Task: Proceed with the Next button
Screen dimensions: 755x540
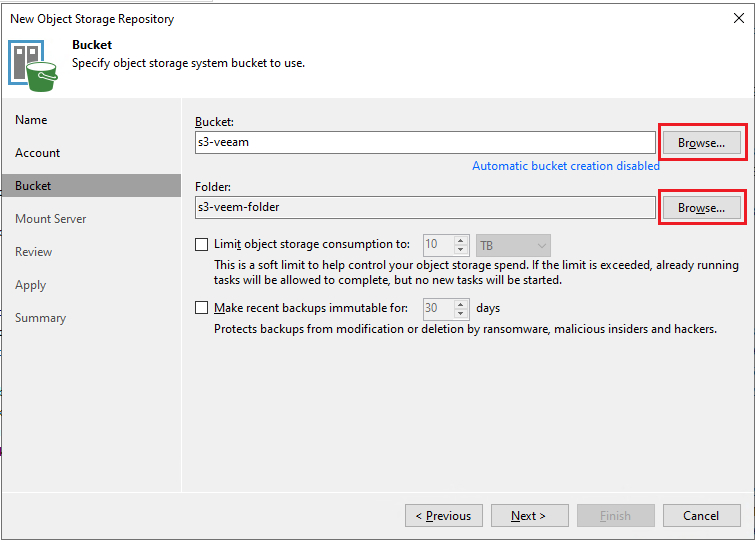Action: point(530,515)
